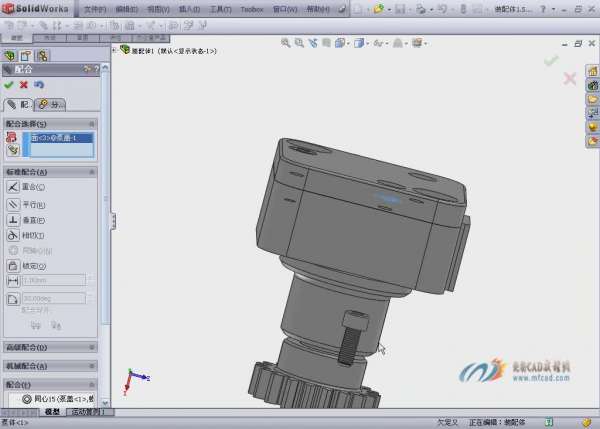Toggle the Parallel (平行) mate option
Viewport: 600px width, 429px height.
point(13,204)
